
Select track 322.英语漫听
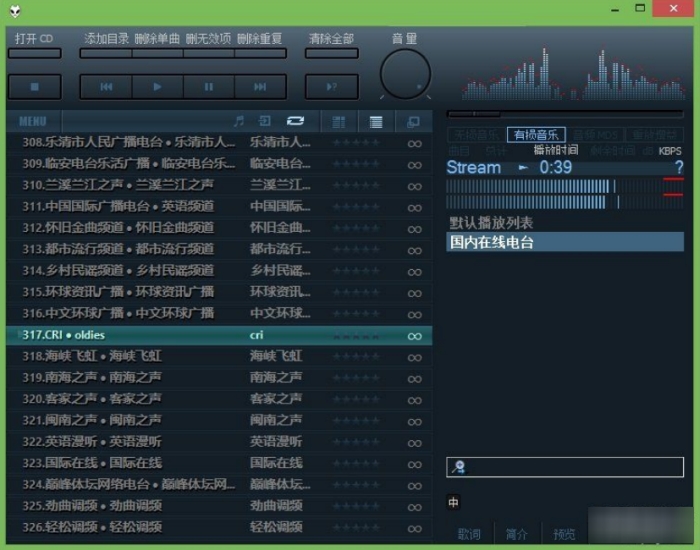click(x=219, y=442)
